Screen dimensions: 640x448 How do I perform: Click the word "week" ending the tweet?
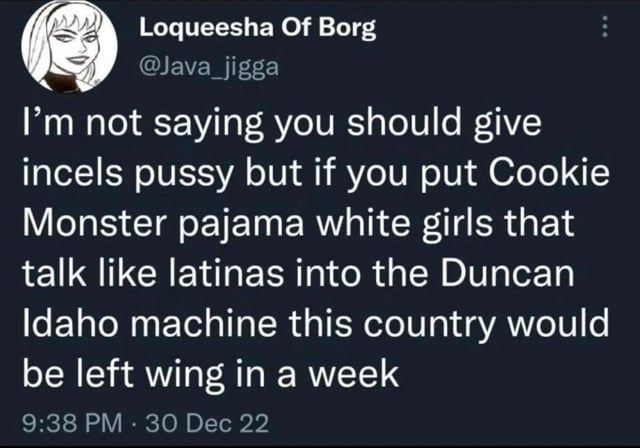353,374
